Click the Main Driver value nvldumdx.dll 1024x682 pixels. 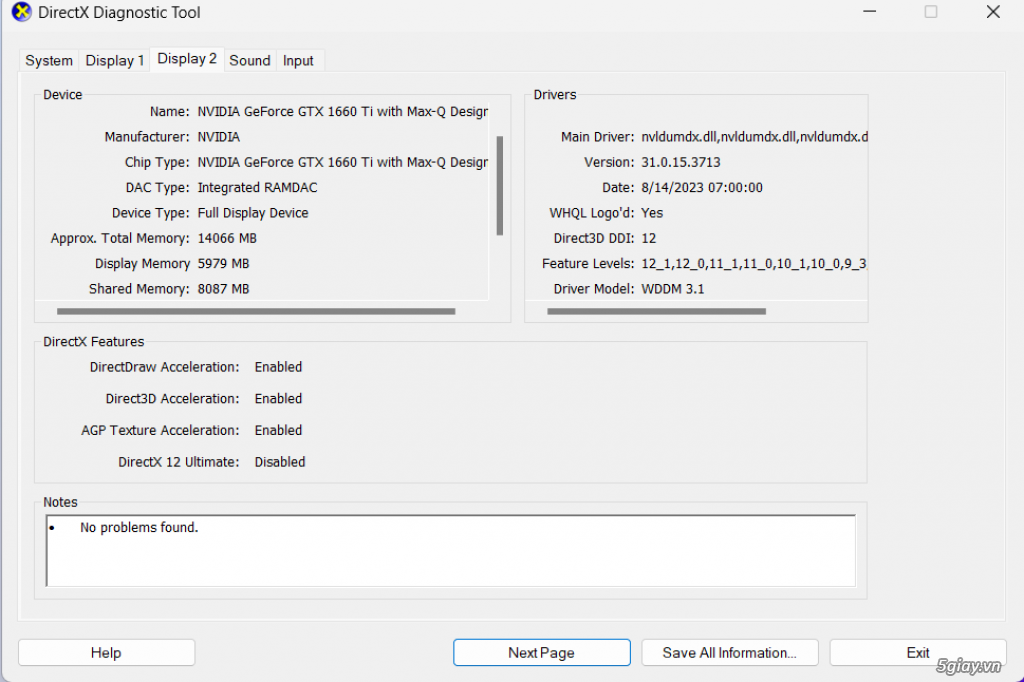[x=754, y=137]
